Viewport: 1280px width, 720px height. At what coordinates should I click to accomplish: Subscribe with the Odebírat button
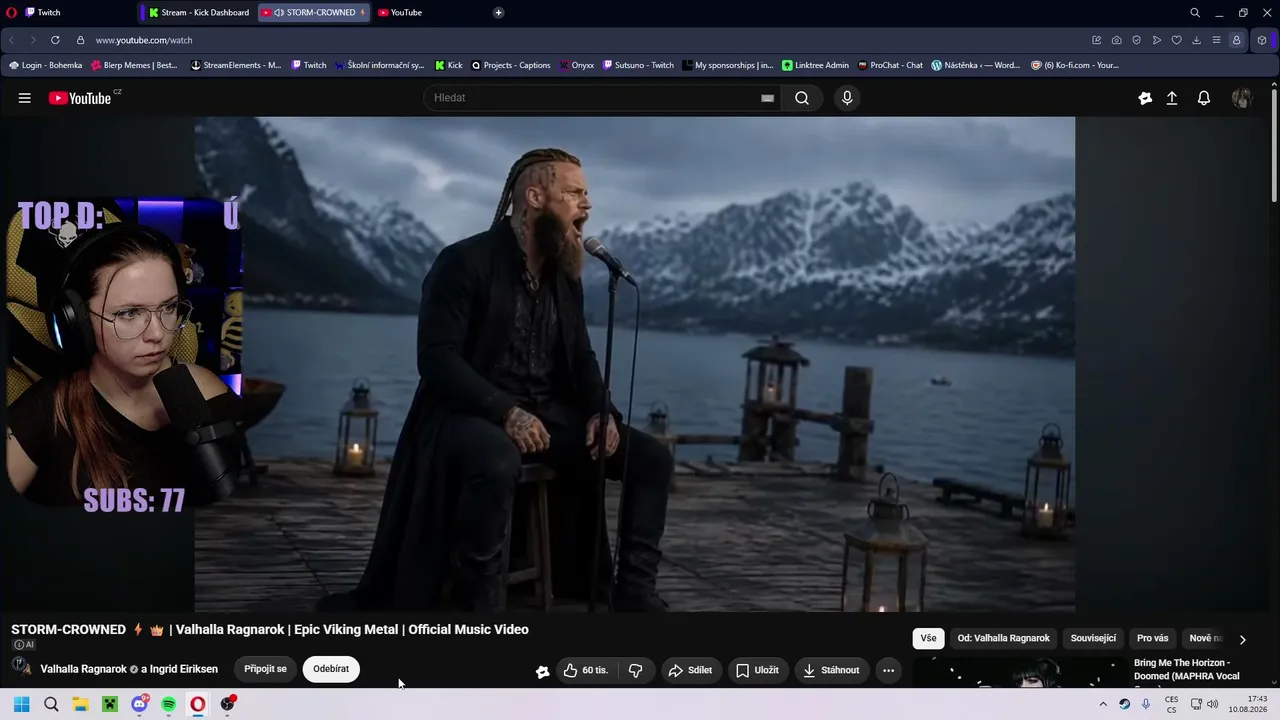[331, 669]
